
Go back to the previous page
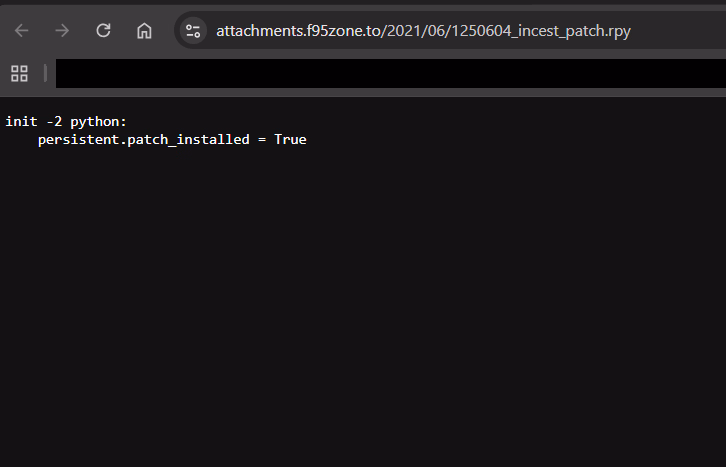[x=22, y=30]
